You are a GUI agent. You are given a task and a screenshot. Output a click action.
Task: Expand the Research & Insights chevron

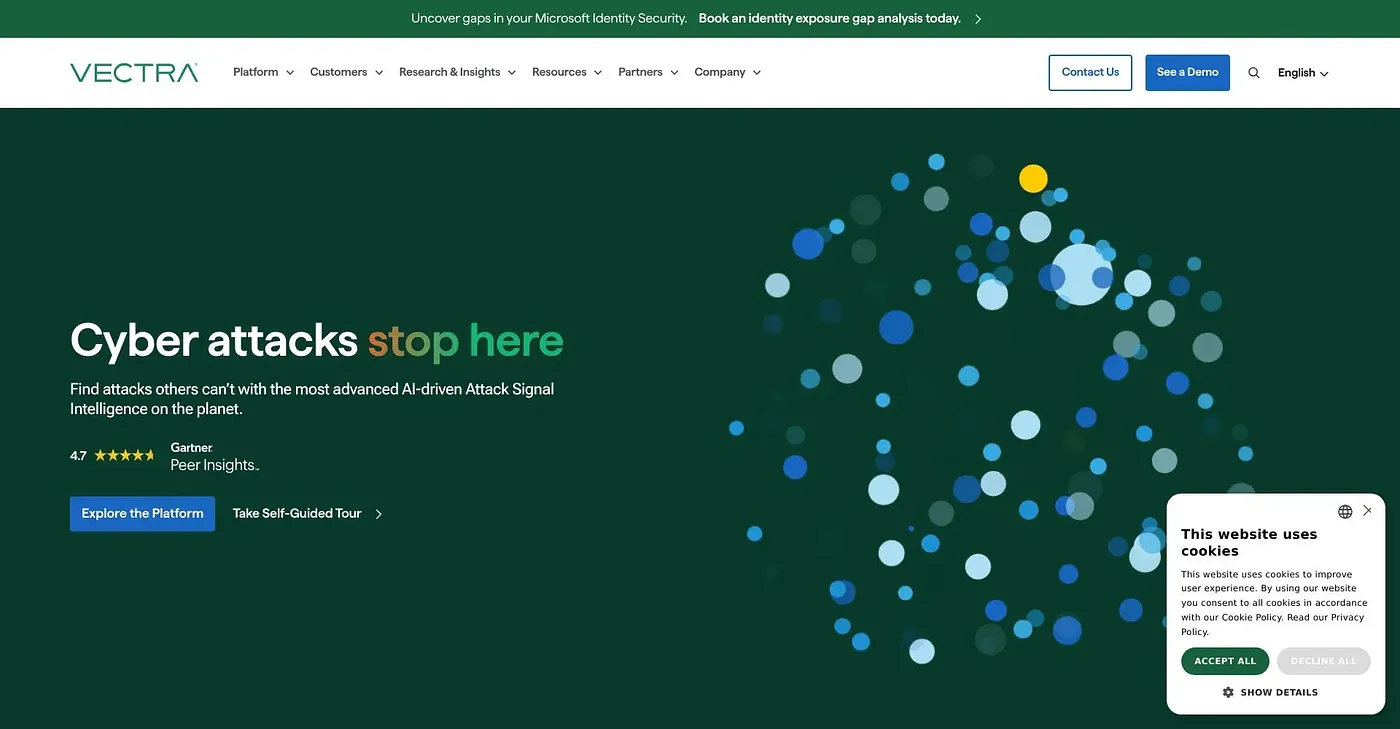coord(512,73)
